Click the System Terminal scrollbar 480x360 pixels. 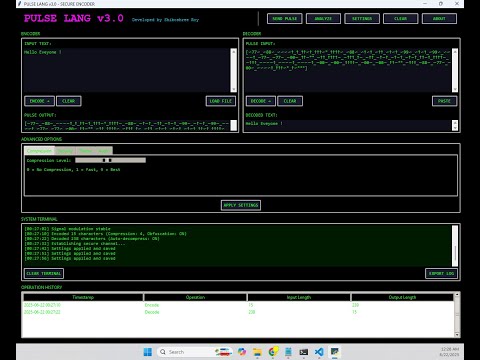[x=455, y=246]
